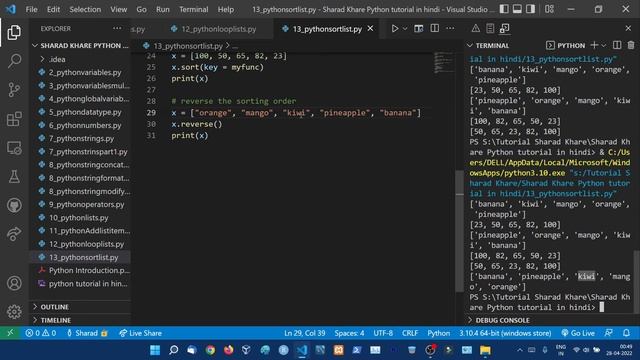Change CRLF end of line sequence
The height and width of the screenshot is (360, 640).
pyautogui.click(x=410, y=333)
